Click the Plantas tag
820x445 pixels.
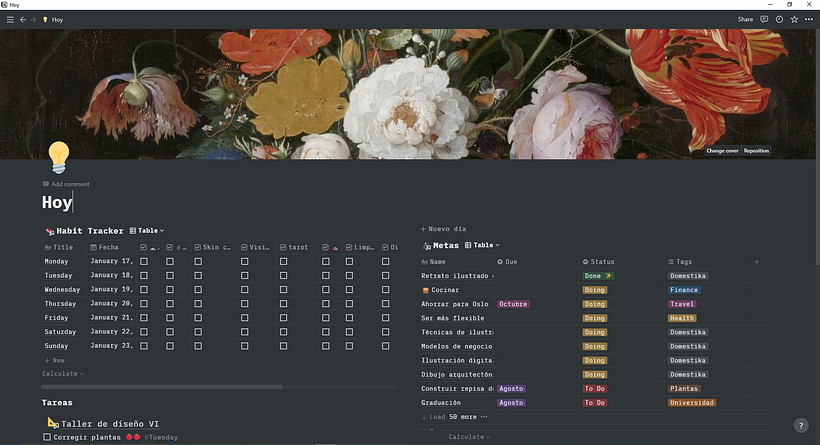[684, 389]
